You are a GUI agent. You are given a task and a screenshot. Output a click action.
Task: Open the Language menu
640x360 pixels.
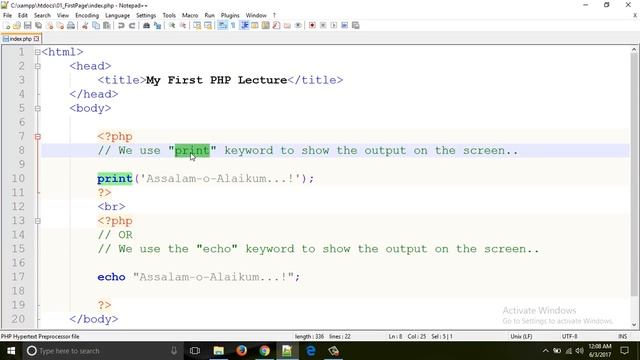[117, 15]
